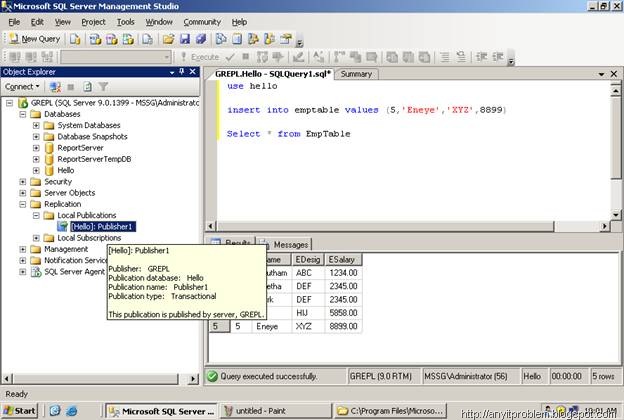Viewport: 624px width, 420px height.
Task: Click the Disconnect icon in Object Explorer toolbar
Action: click(55, 86)
